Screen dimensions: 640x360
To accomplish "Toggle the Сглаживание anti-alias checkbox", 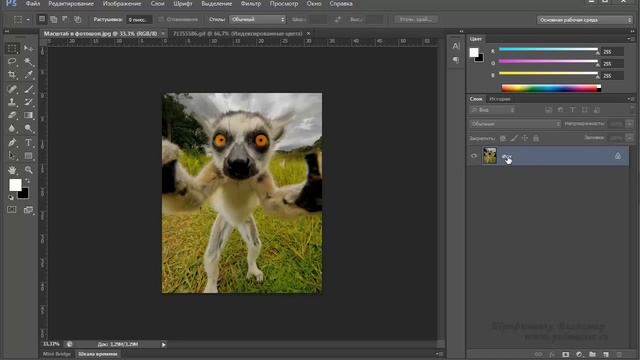I will point(161,19).
